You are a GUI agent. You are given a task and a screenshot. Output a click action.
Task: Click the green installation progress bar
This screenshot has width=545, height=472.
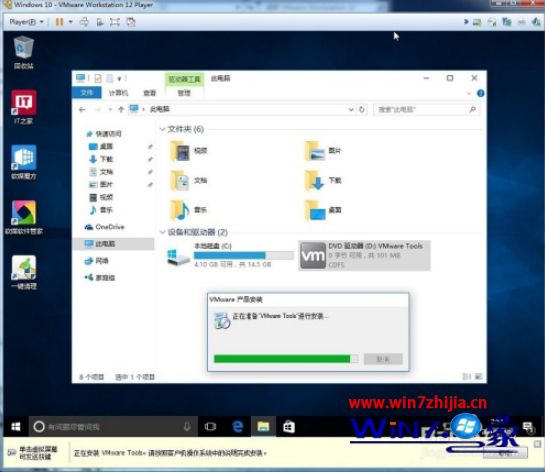[286, 359]
